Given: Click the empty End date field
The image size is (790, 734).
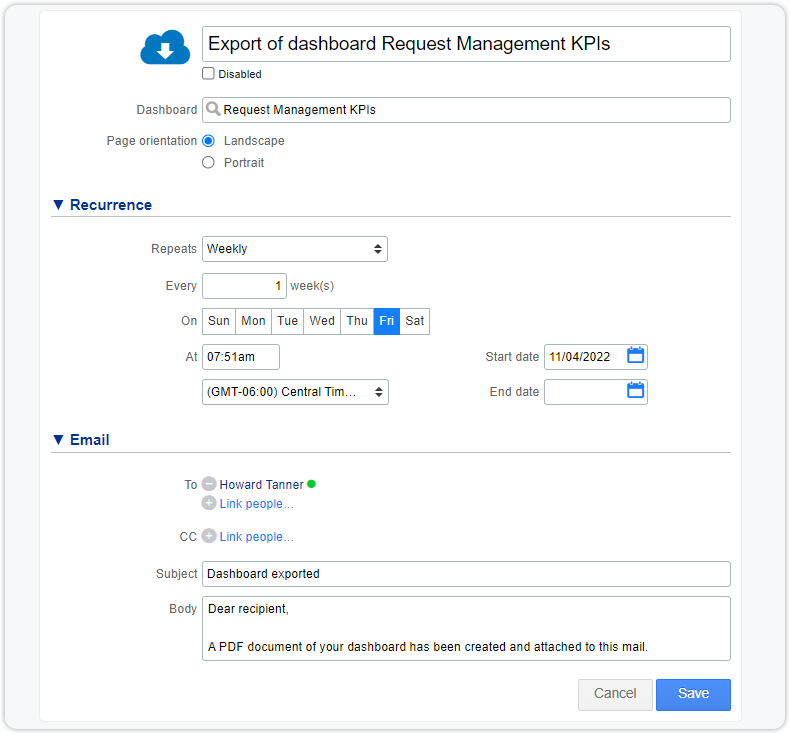Looking at the screenshot, I should pos(596,392).
